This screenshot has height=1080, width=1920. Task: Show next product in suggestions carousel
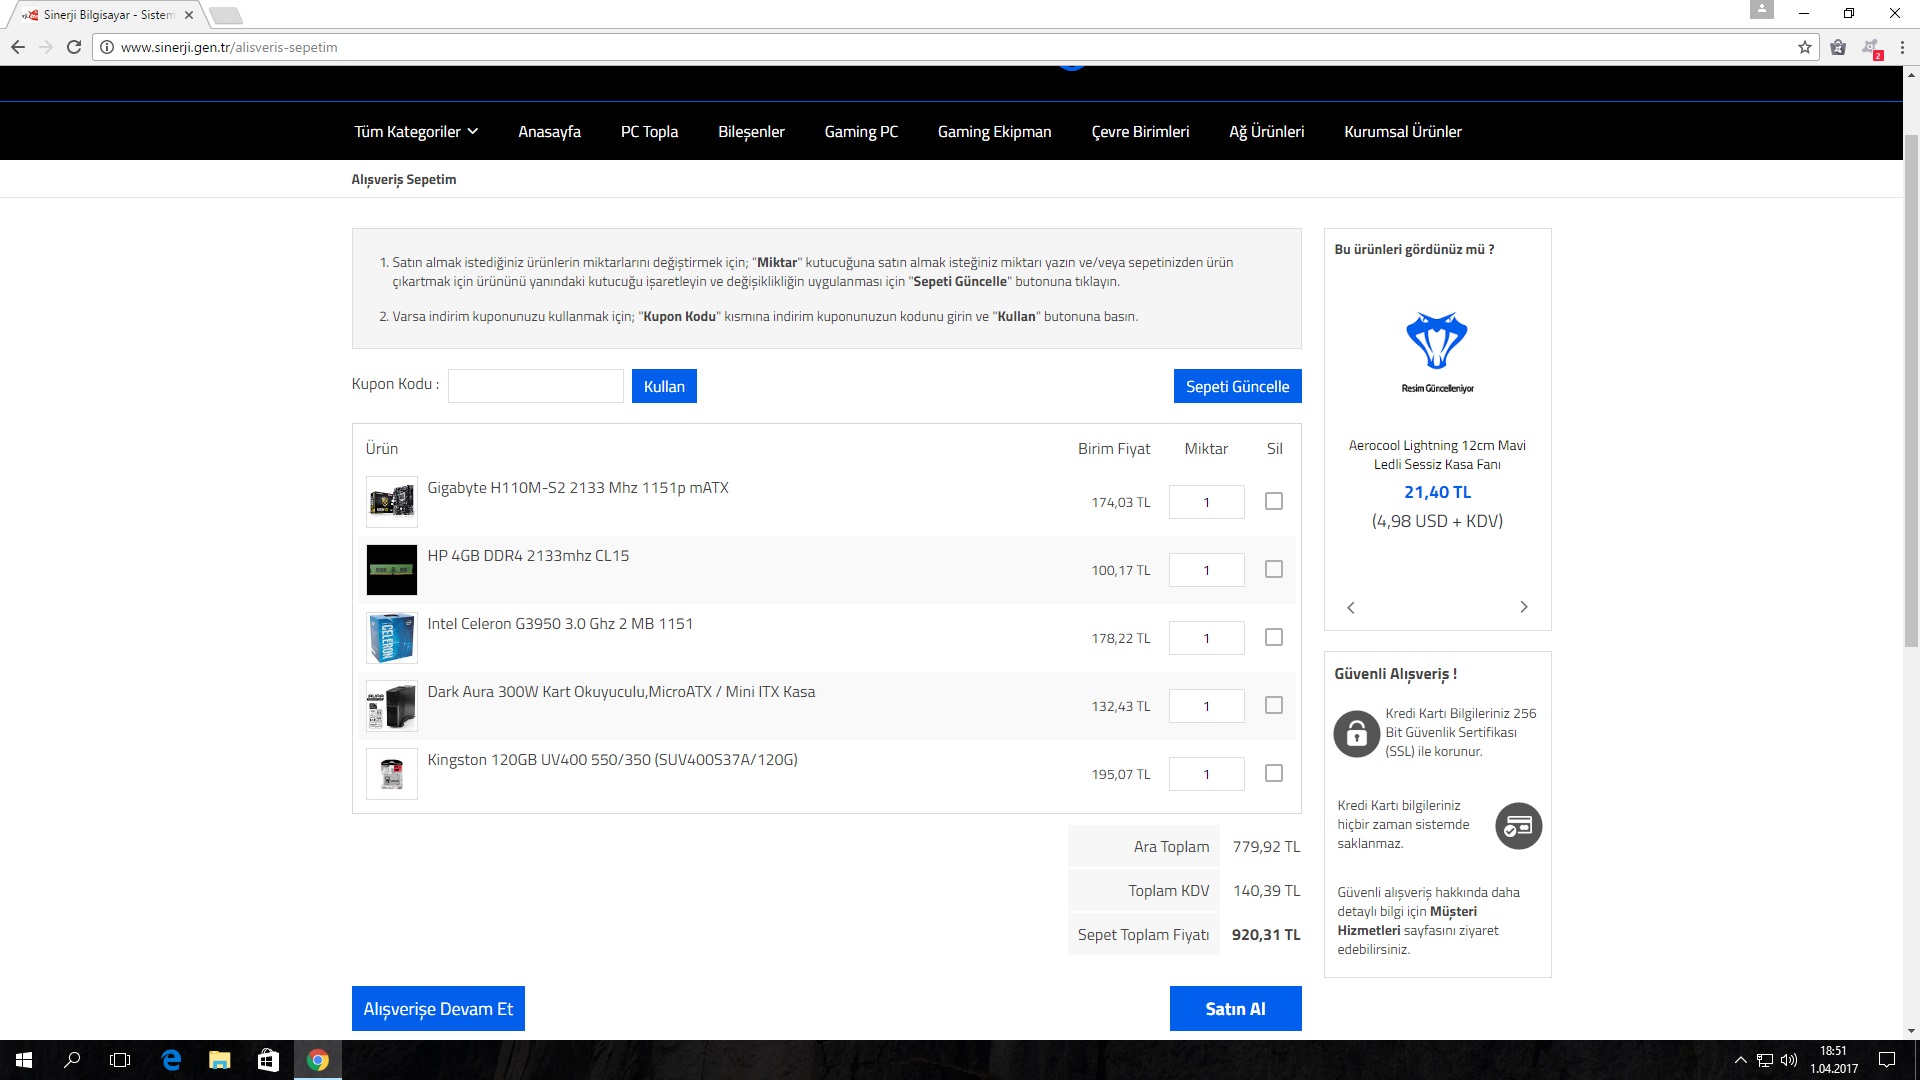click(1524, 607)
